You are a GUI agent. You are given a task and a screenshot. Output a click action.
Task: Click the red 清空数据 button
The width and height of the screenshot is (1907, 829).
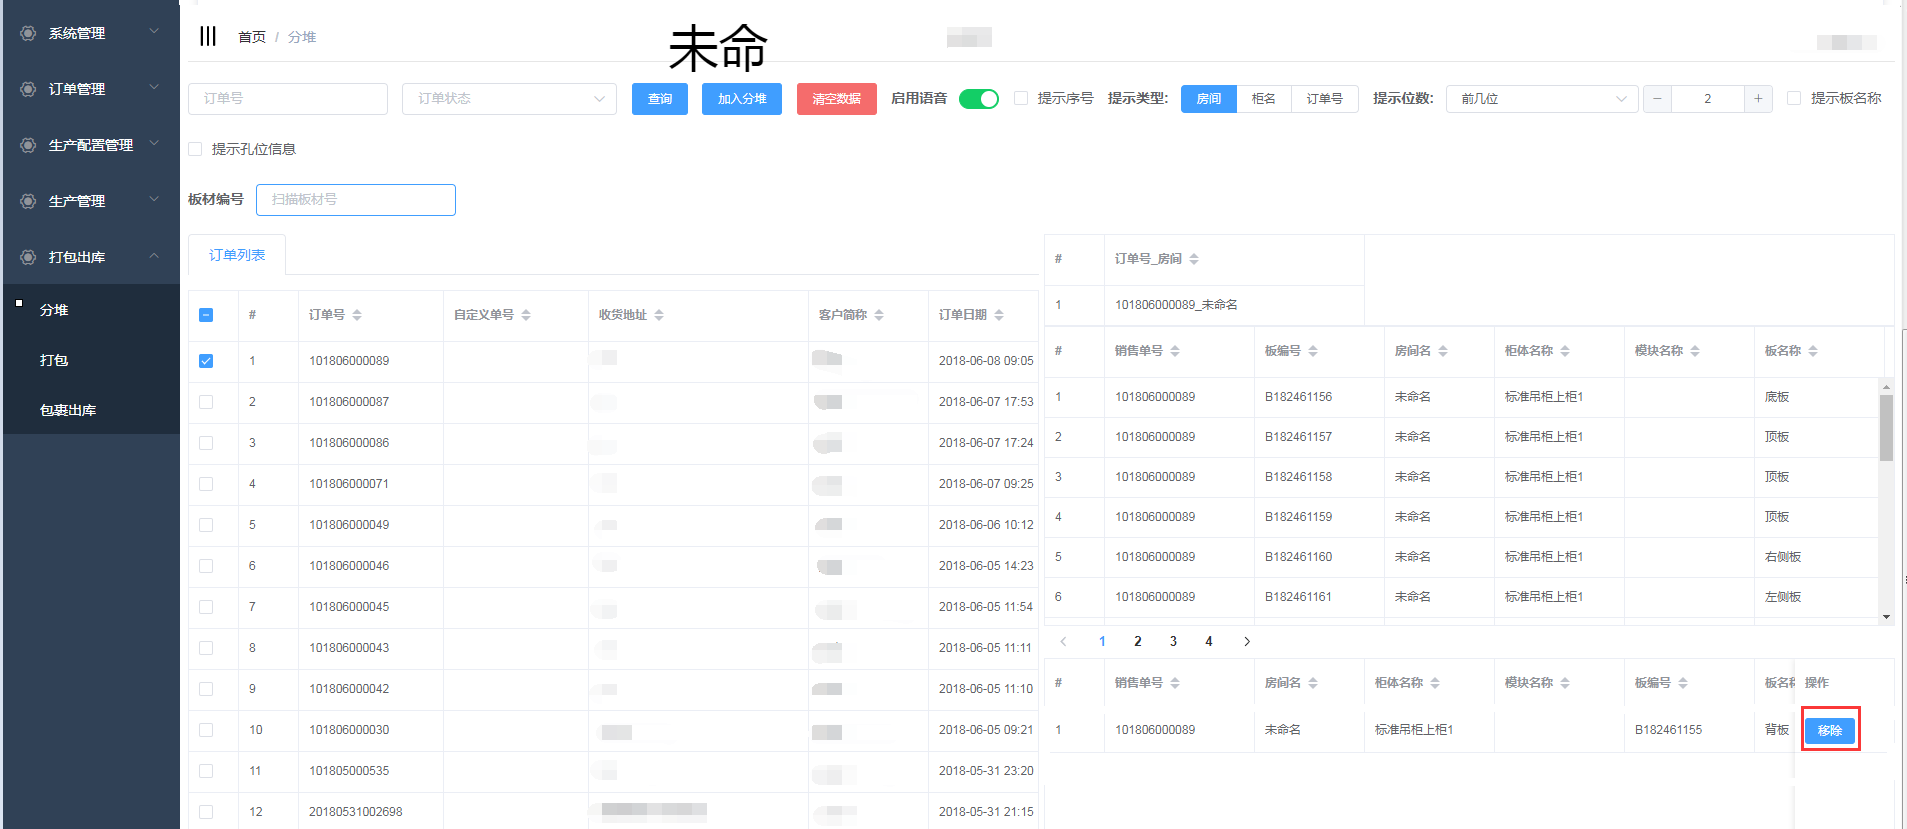tap(836, 99)
